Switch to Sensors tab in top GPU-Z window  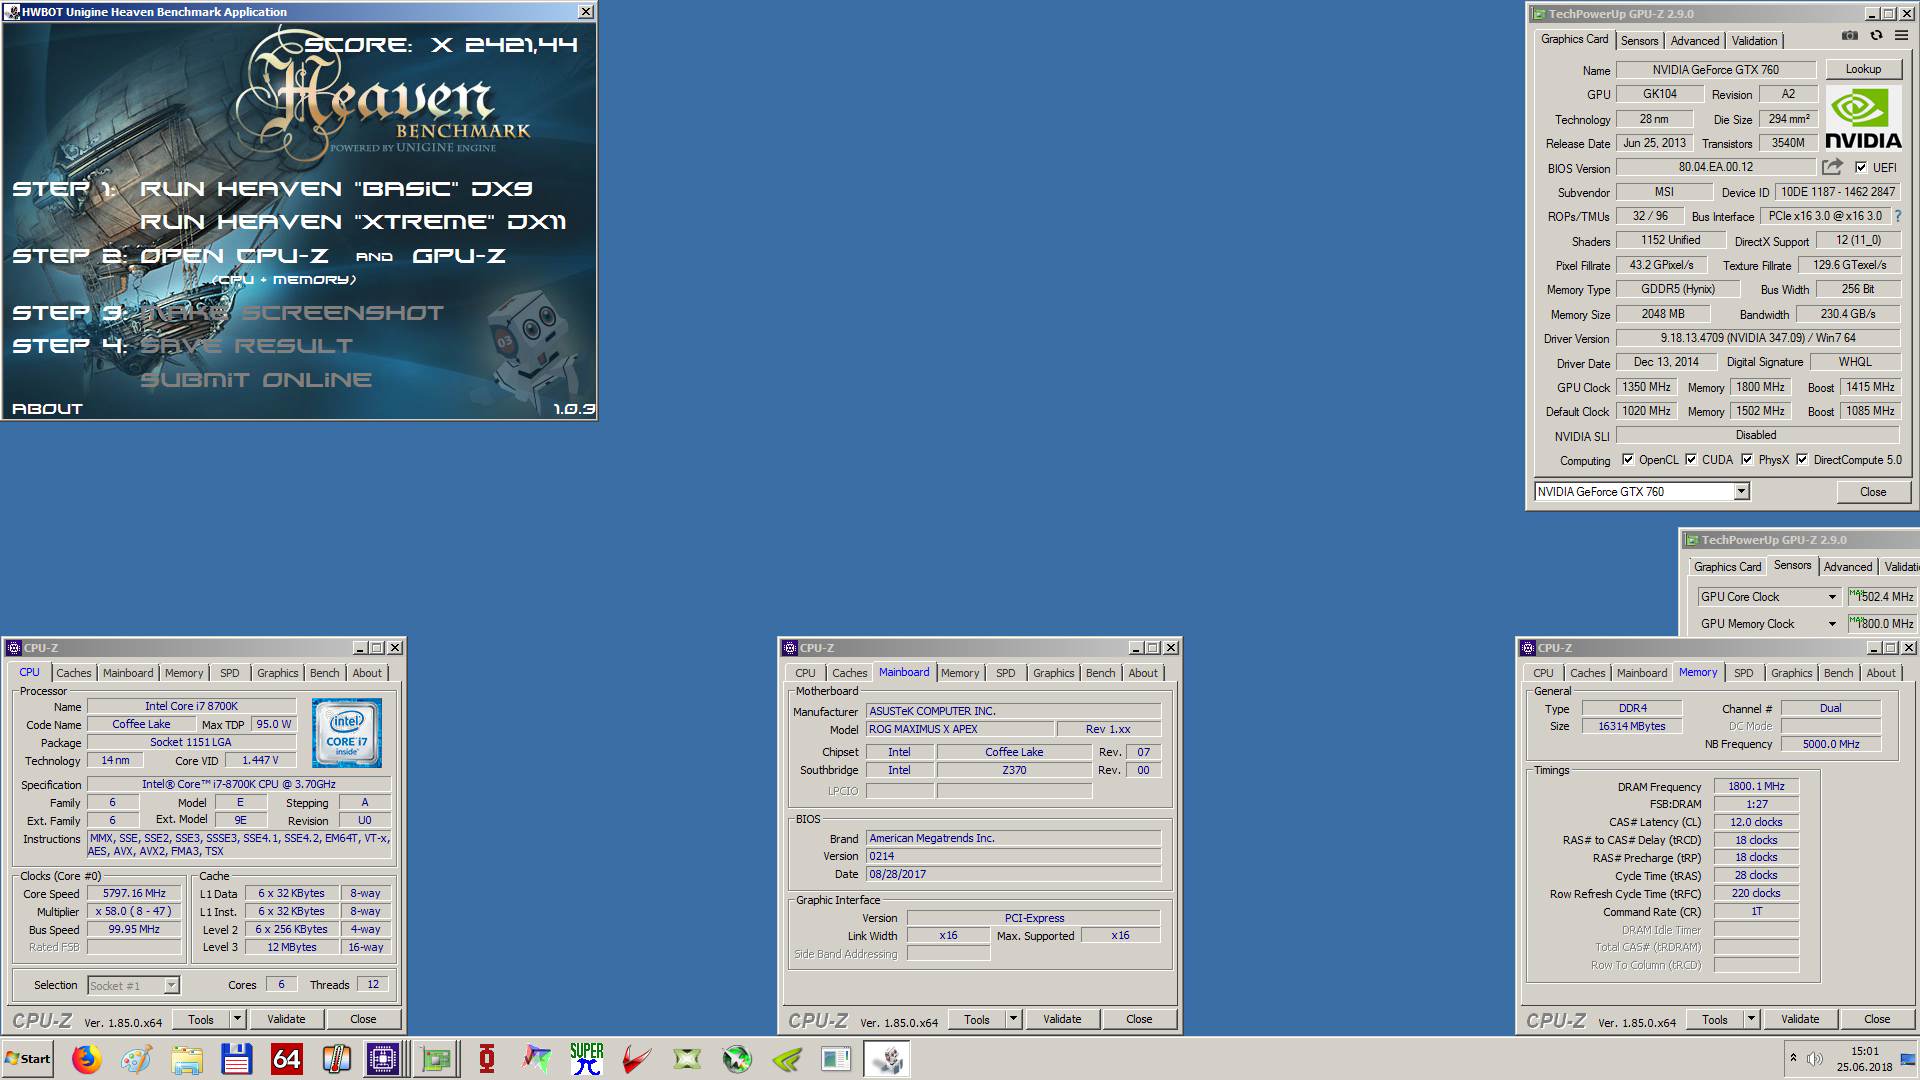coord(1639,41)
